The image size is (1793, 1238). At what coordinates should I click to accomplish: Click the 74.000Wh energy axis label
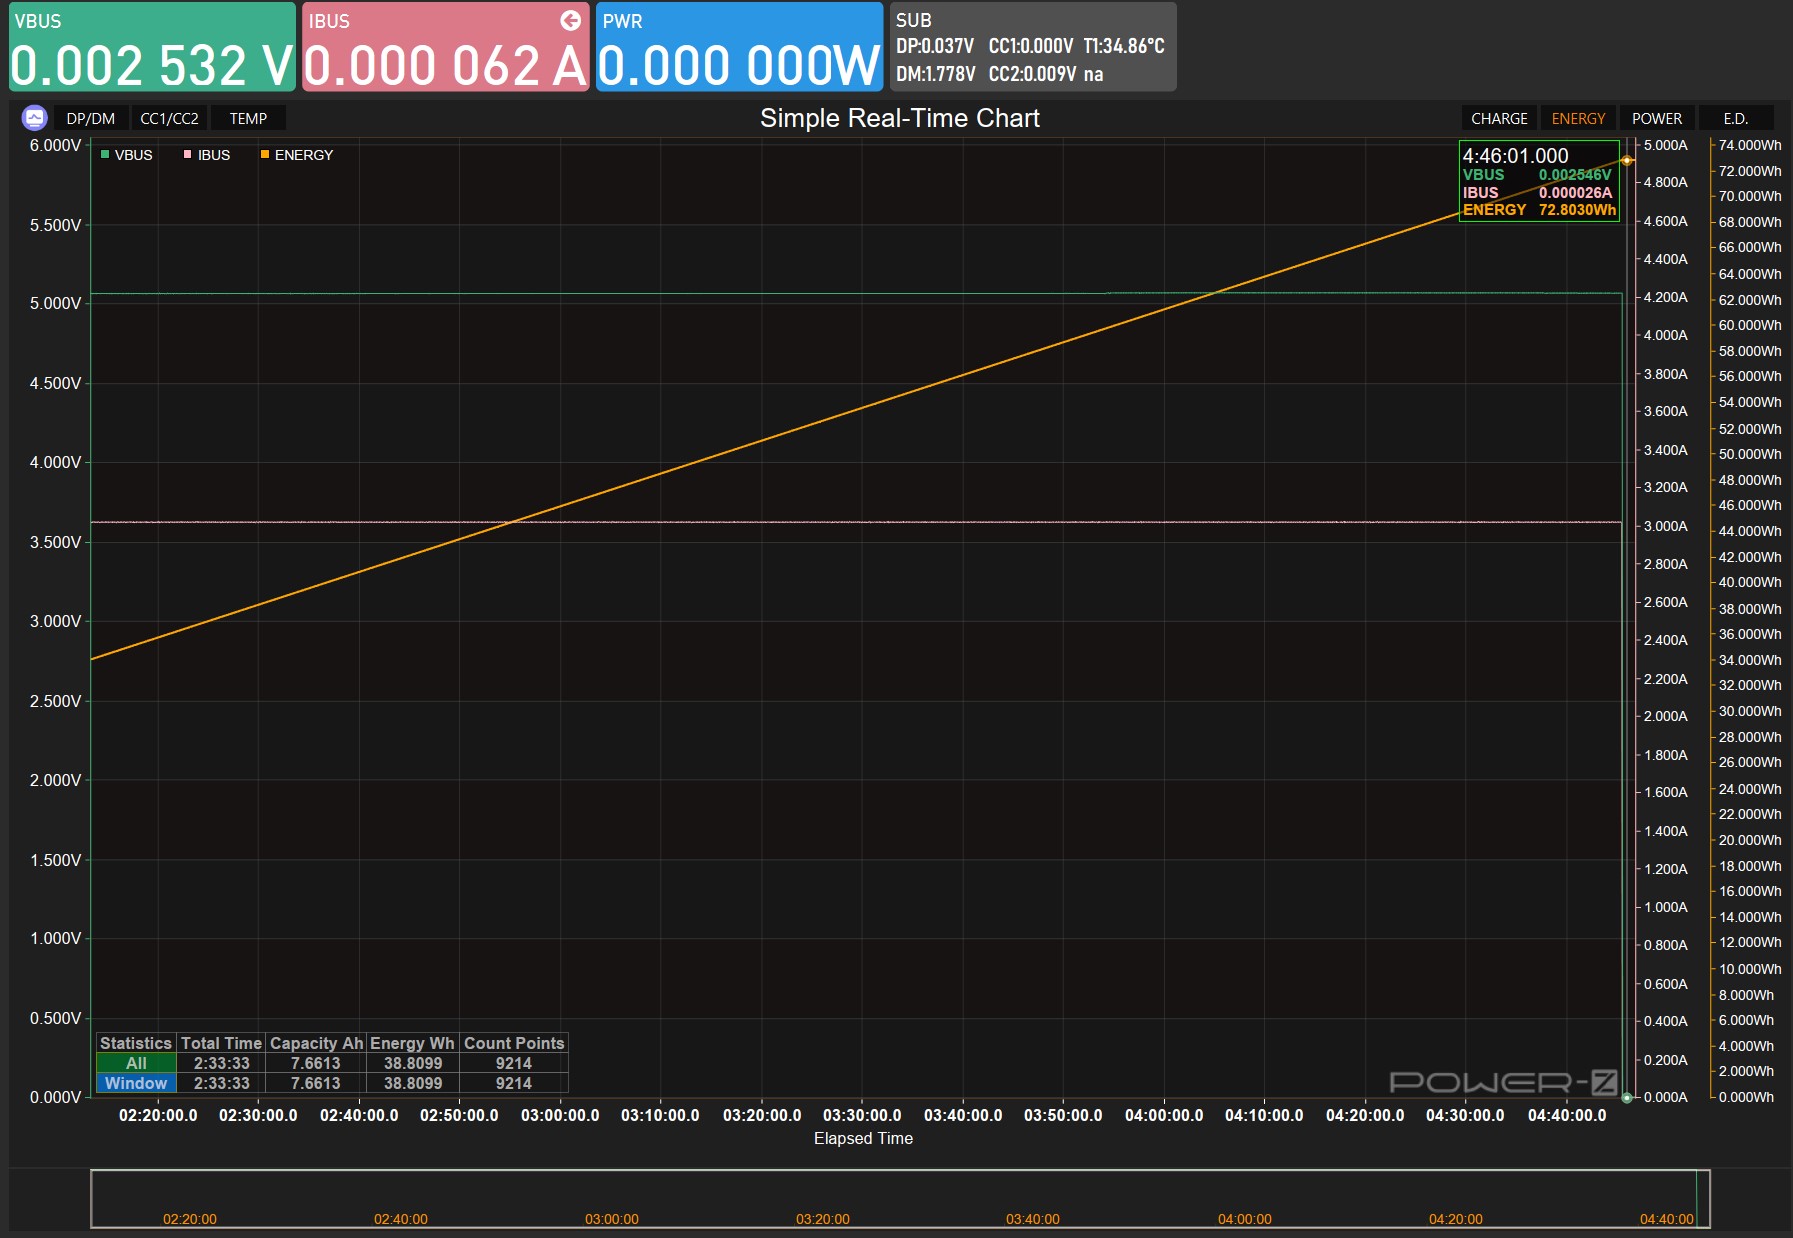[1750, 145]
